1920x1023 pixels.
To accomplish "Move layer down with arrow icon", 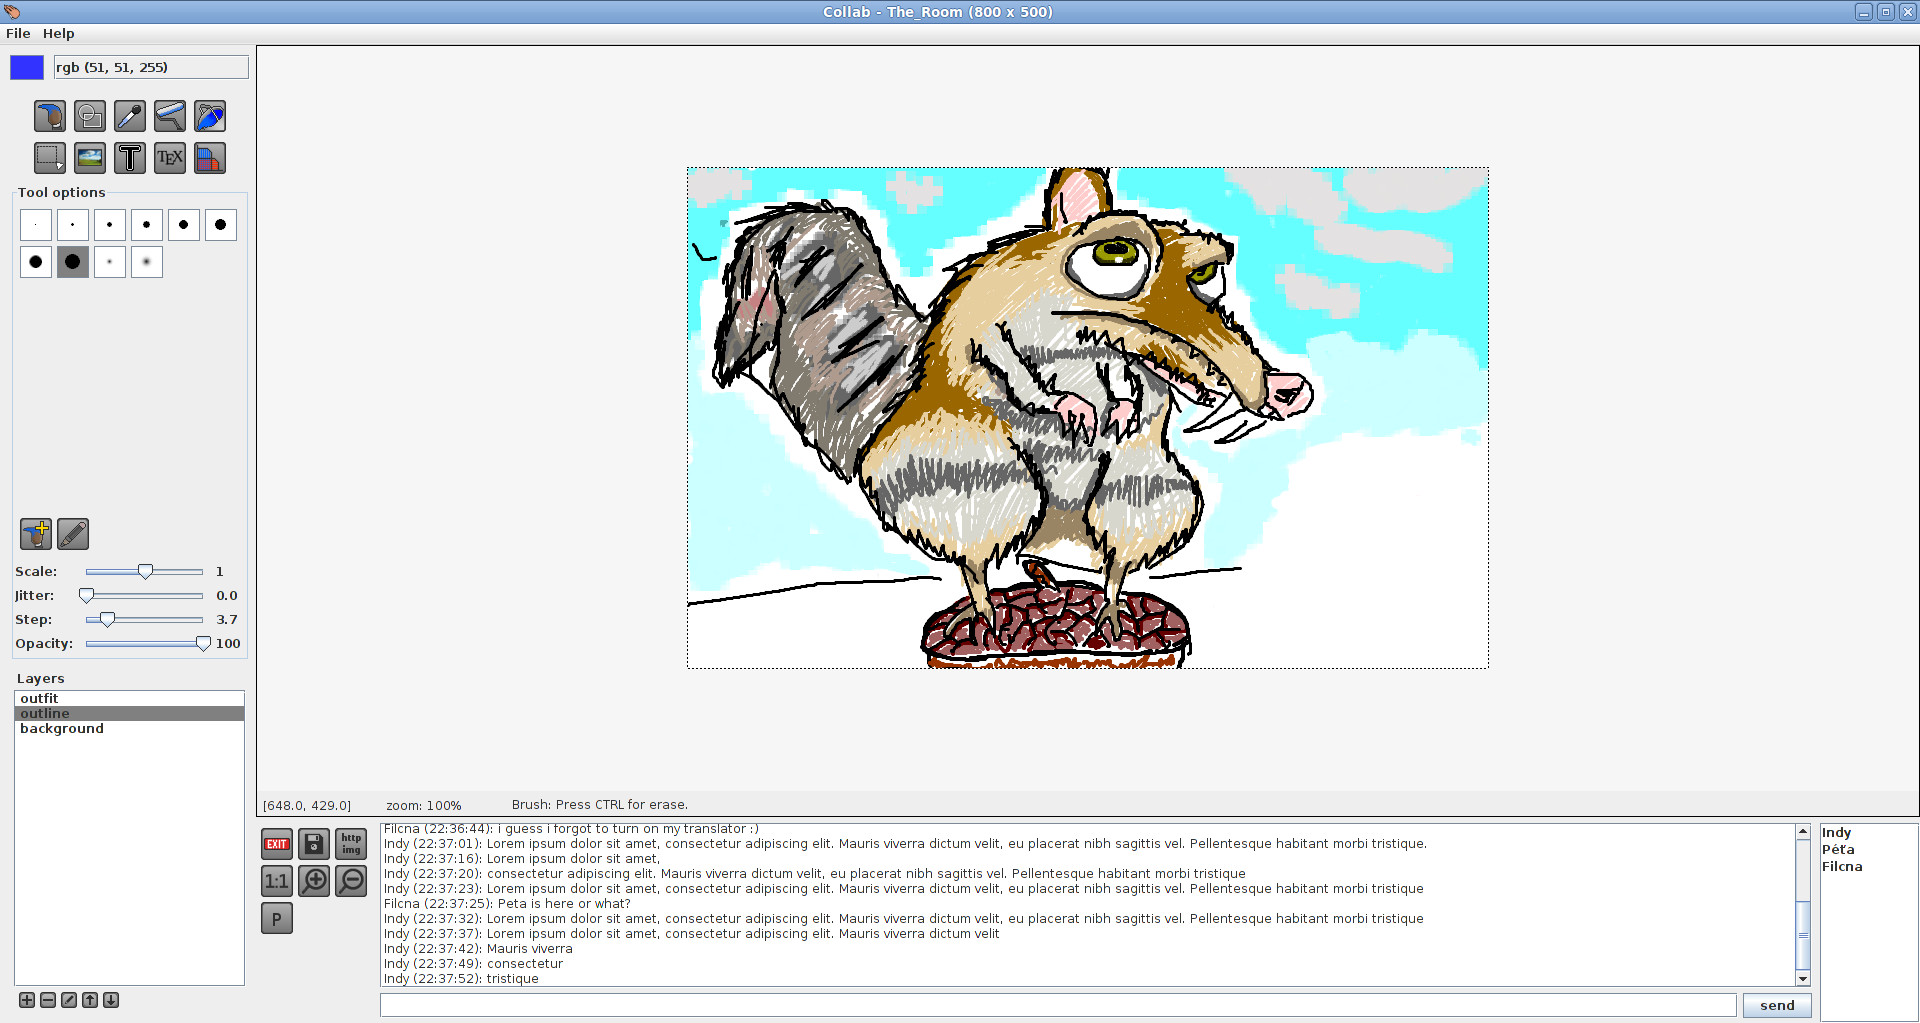I will (x=111, y=1000).
